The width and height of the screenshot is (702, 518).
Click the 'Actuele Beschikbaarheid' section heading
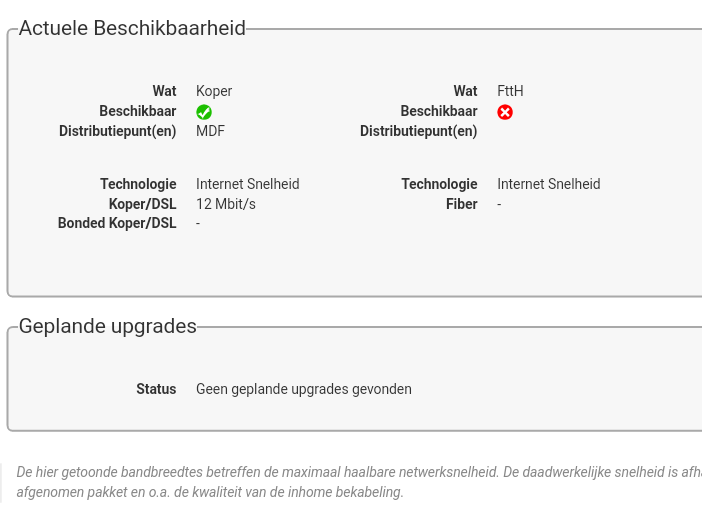132,29
